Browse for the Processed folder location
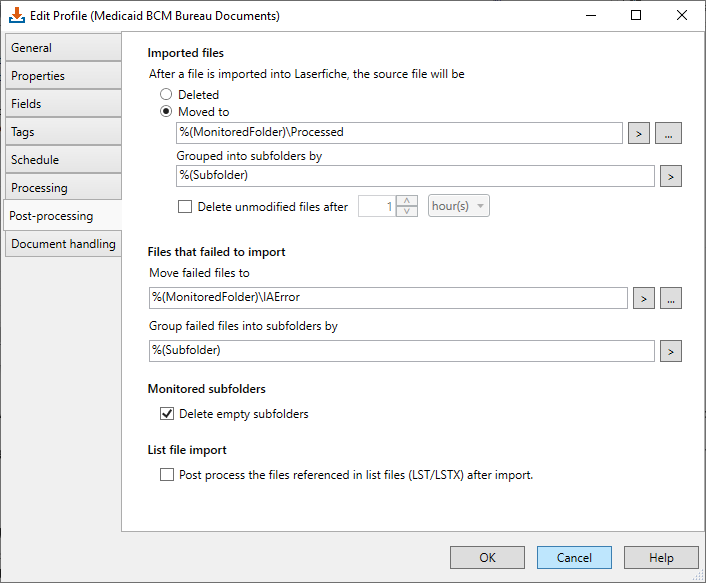The image size is (706, 583). (668, 133)
